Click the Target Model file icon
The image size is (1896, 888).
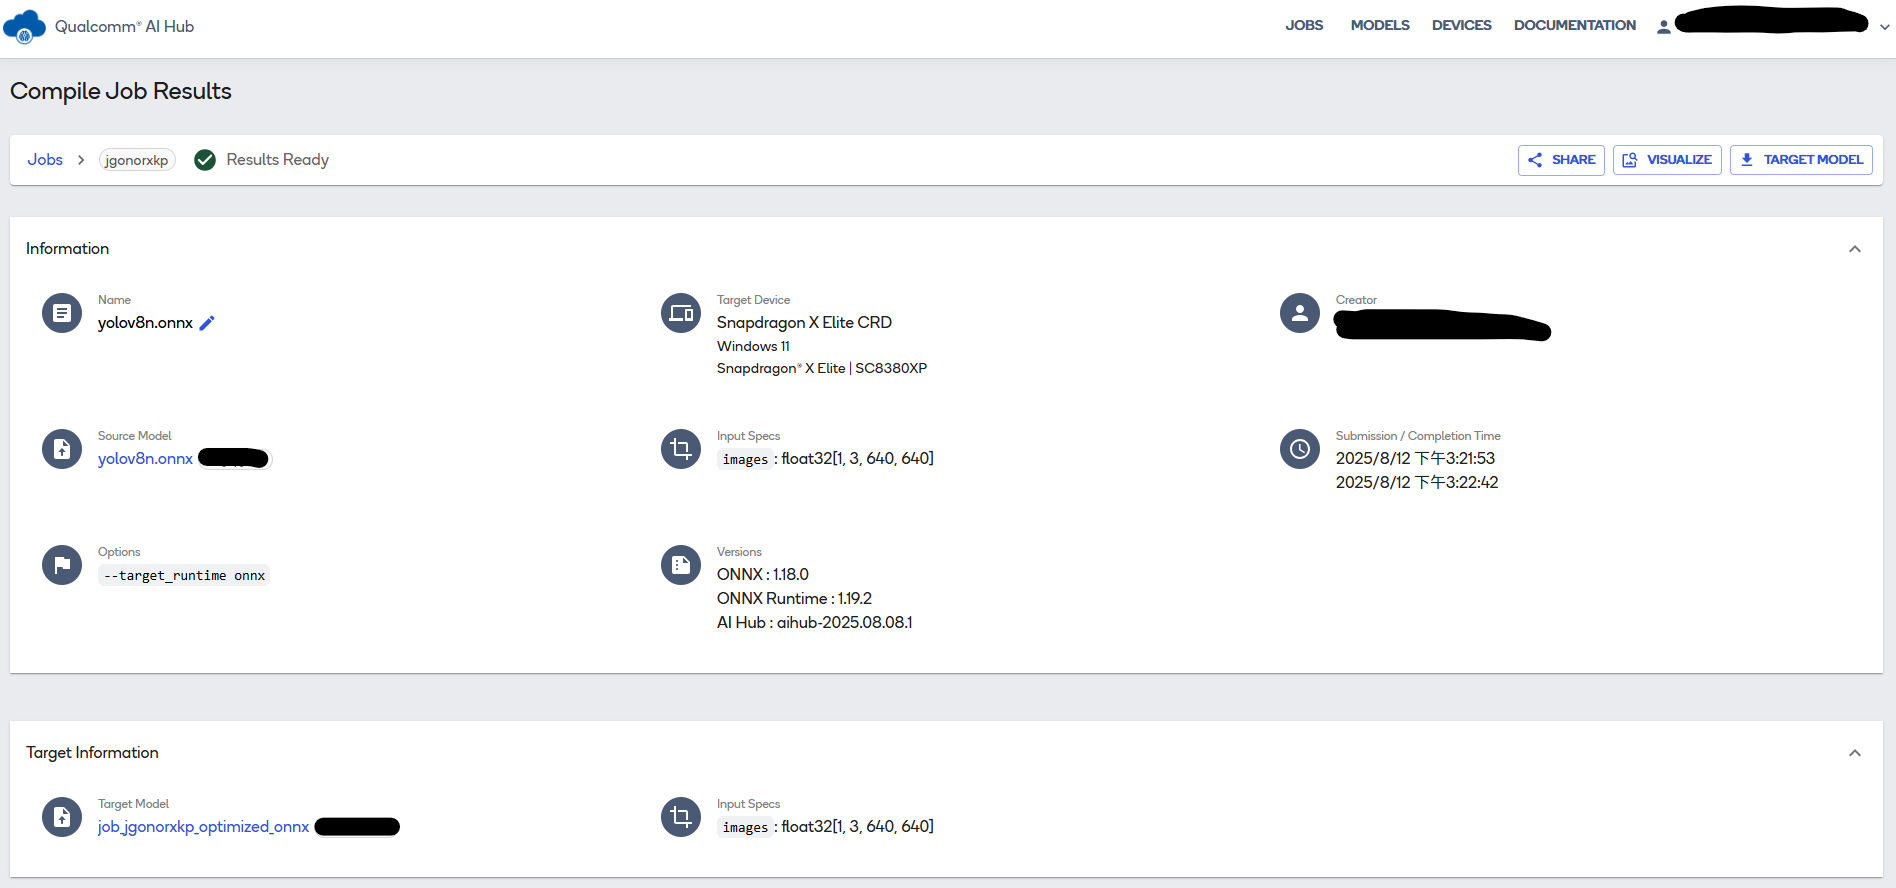click(62, 817)
